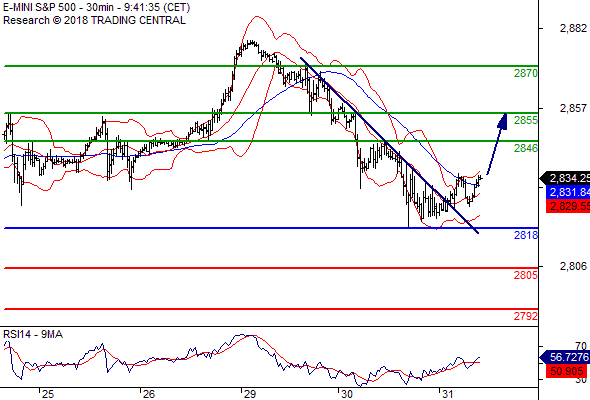Select the red 2792 support label

click(x=526, y=316)
